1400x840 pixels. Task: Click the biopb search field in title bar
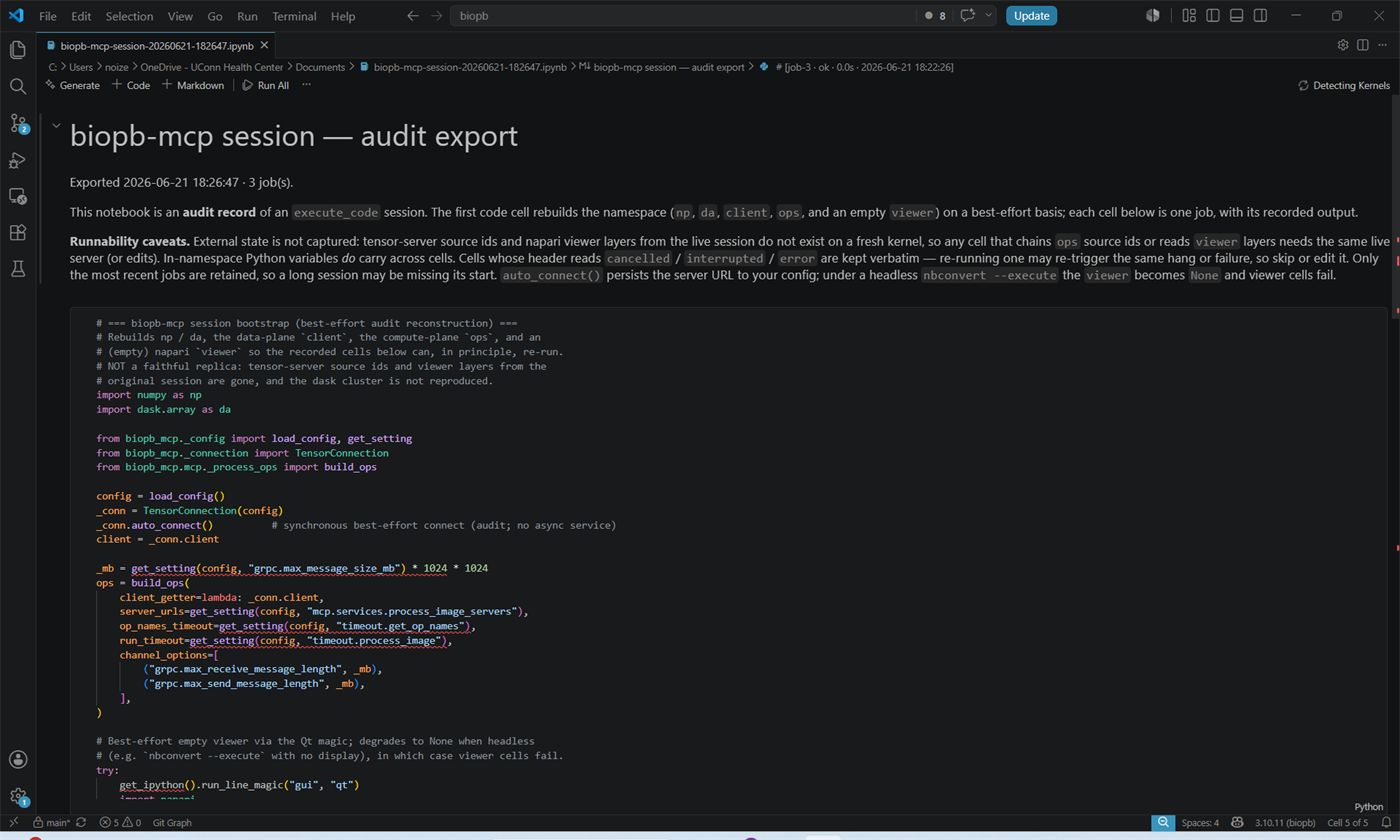[x=683, y=16]
